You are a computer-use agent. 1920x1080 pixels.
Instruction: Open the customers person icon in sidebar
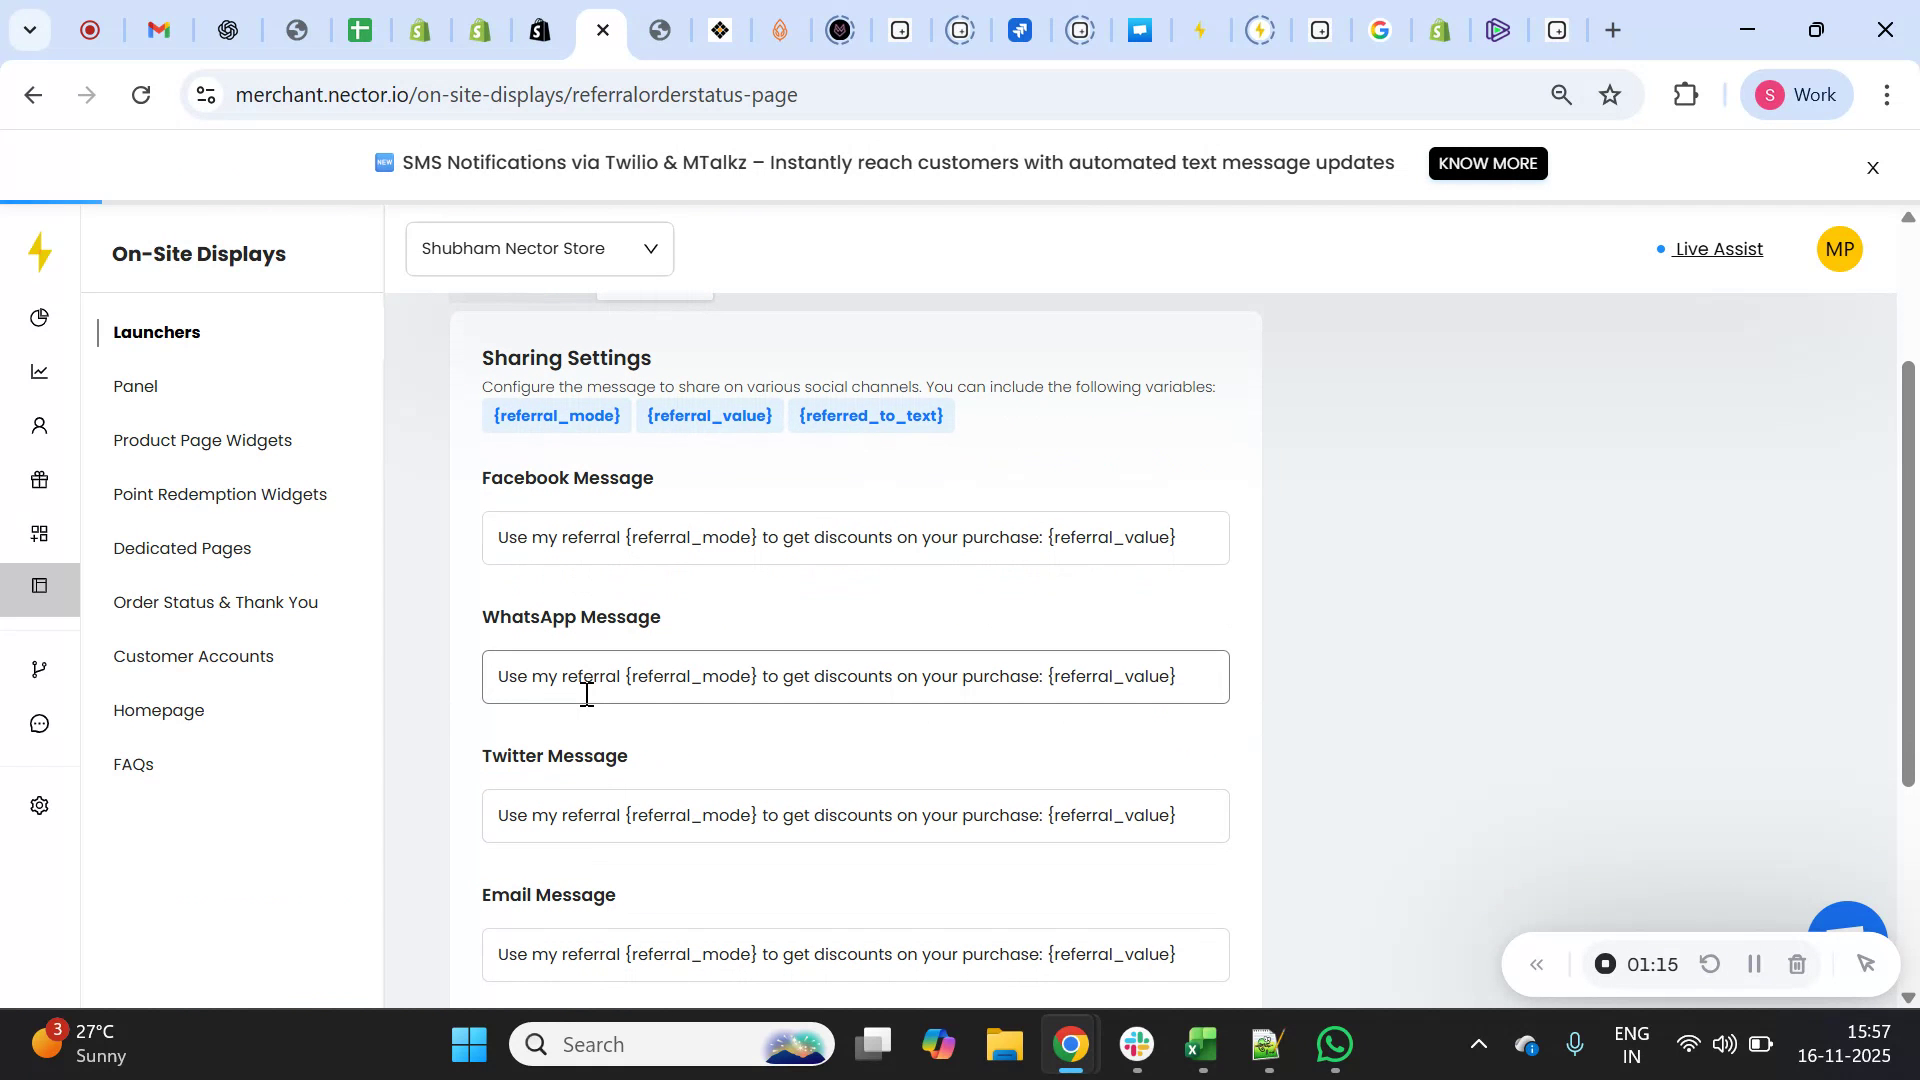click(40, 425)
